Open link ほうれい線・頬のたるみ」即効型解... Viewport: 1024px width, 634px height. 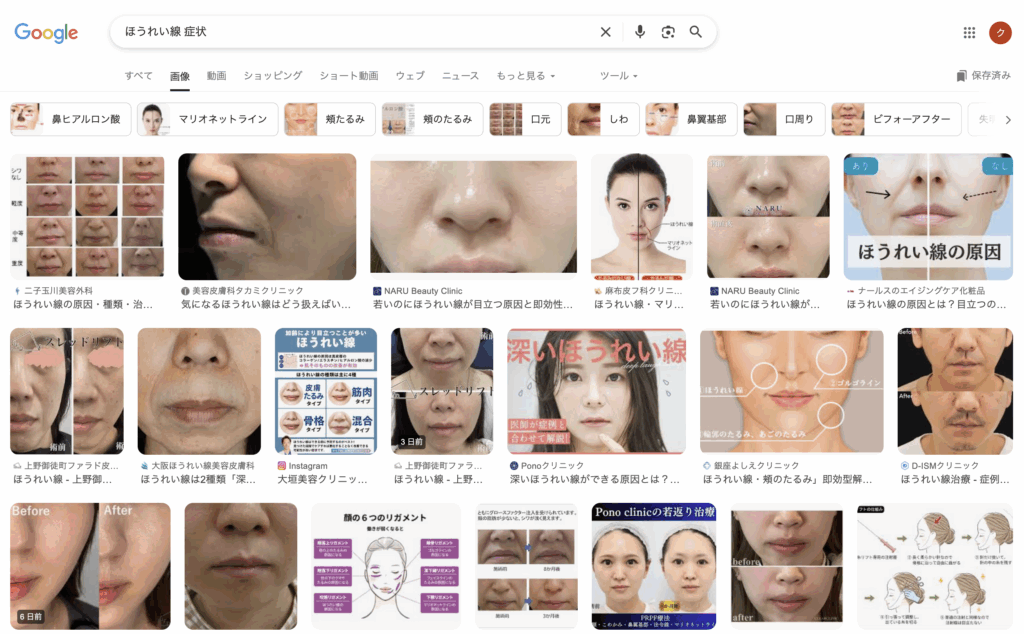pos(787,480)
